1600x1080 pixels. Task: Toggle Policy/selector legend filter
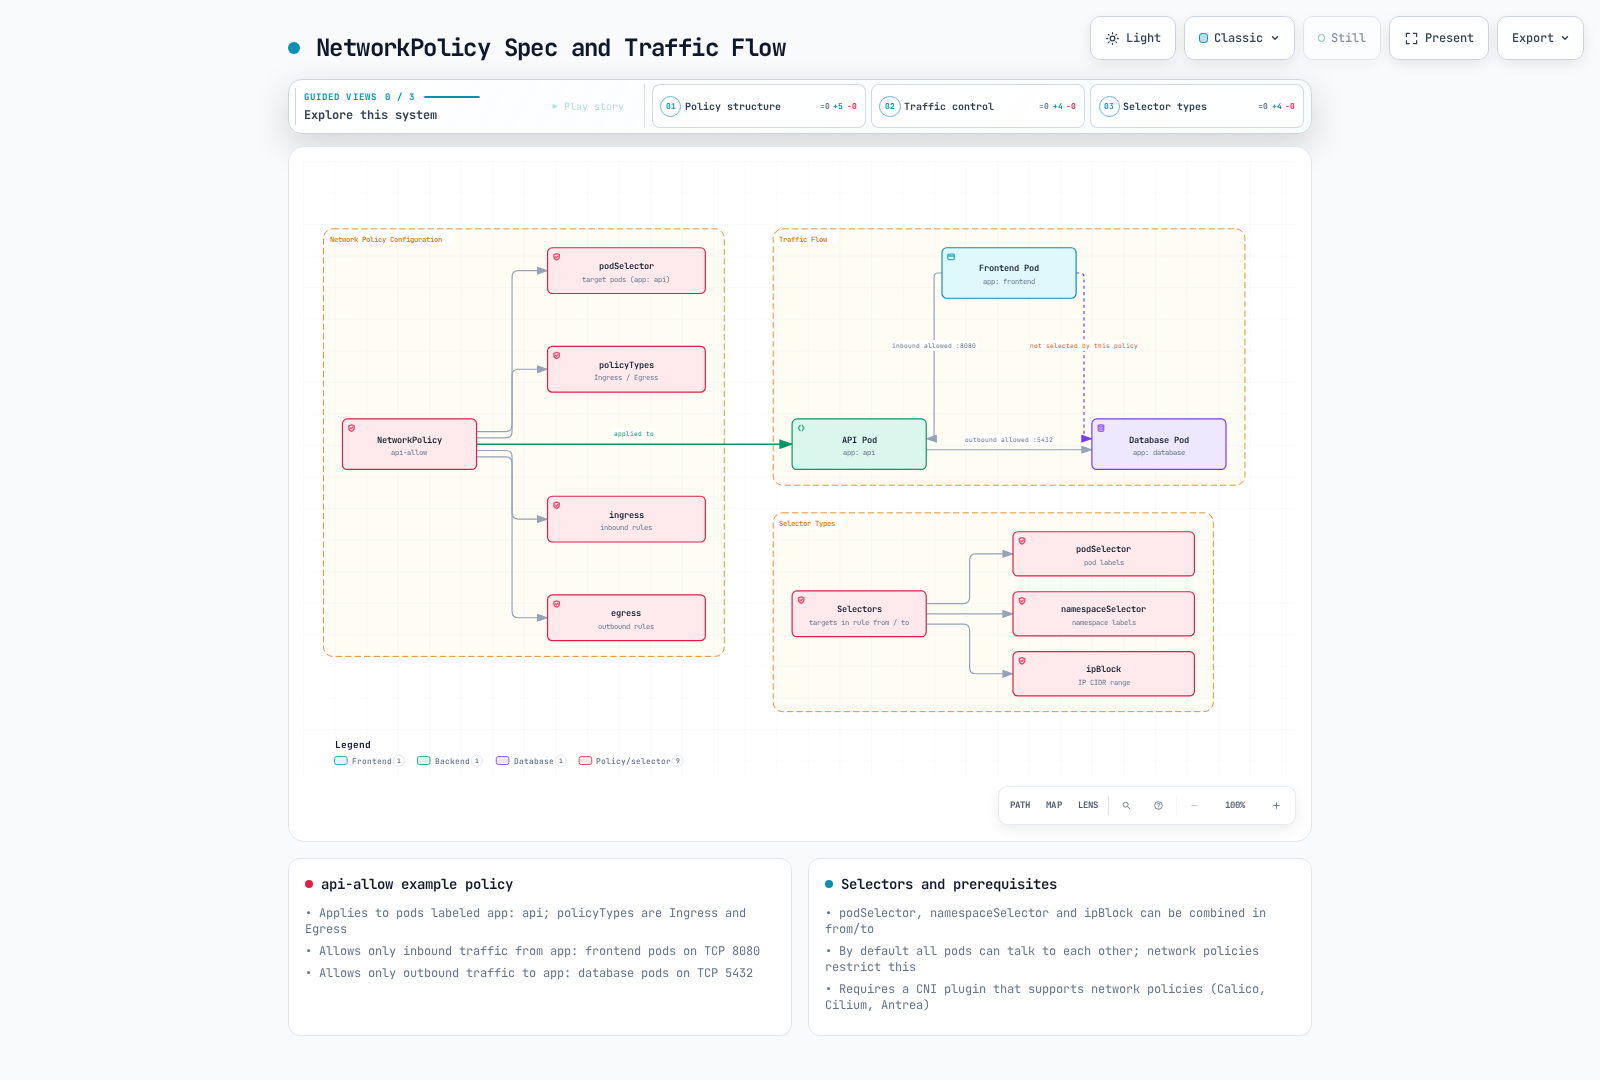click(x=631, y=761)
